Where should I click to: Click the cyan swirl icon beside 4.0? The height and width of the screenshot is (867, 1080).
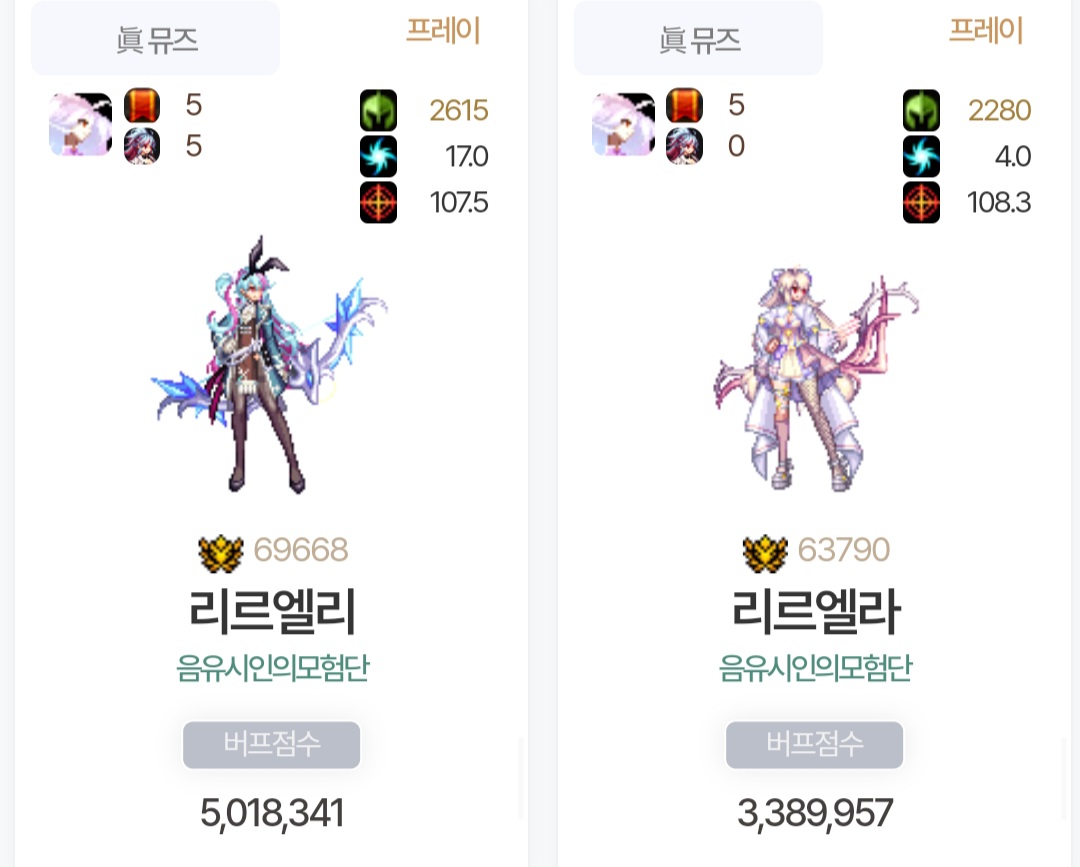[921, 156]
